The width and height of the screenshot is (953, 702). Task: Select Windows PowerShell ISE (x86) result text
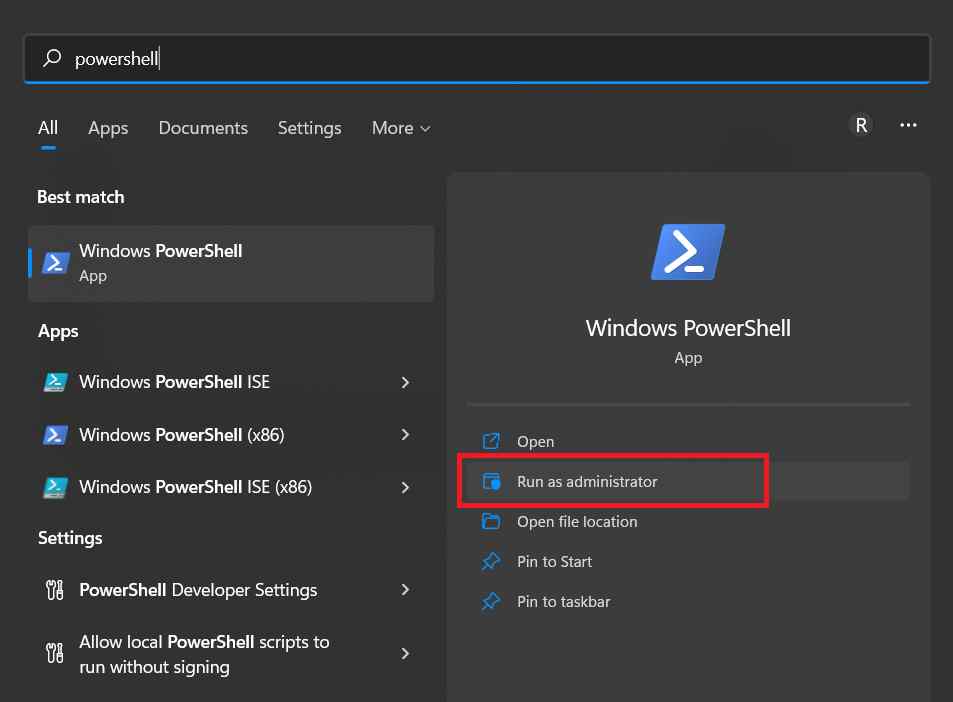click(196, 487)
